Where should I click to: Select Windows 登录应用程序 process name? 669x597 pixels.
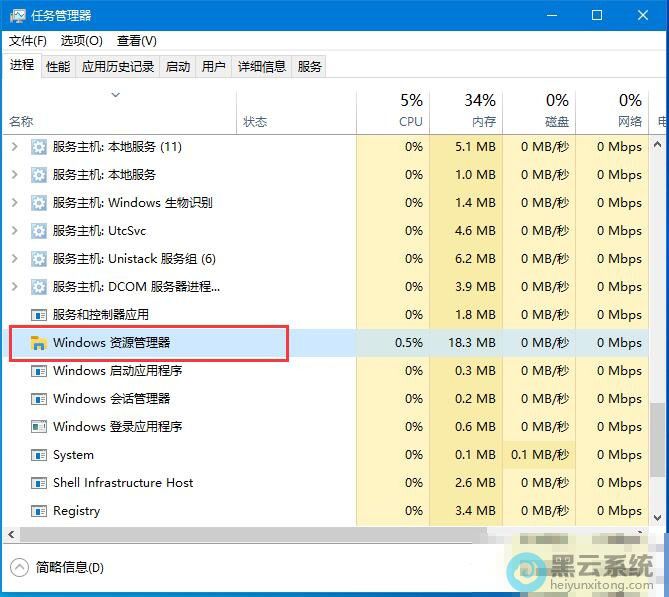click(x=117, y=427)
